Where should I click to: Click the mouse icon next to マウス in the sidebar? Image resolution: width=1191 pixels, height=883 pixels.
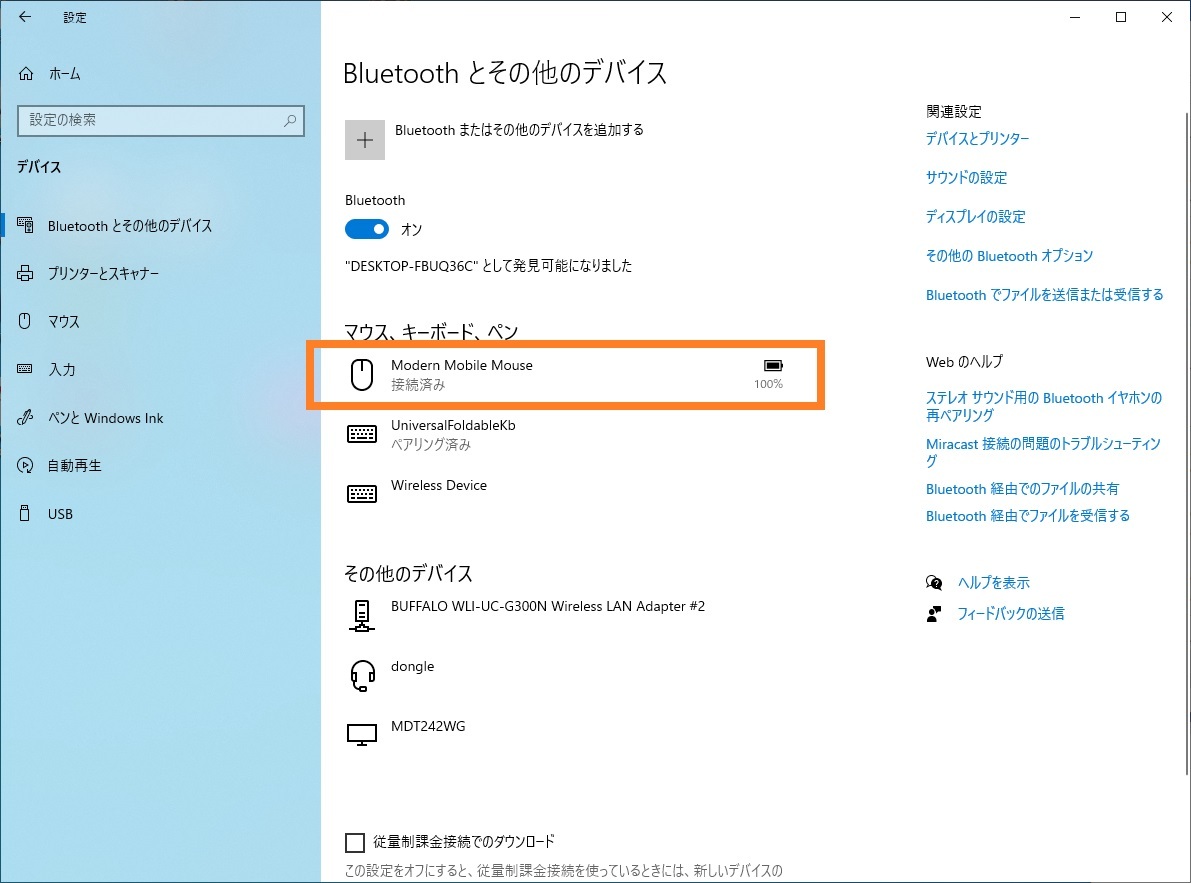click(x=25, y=321)
